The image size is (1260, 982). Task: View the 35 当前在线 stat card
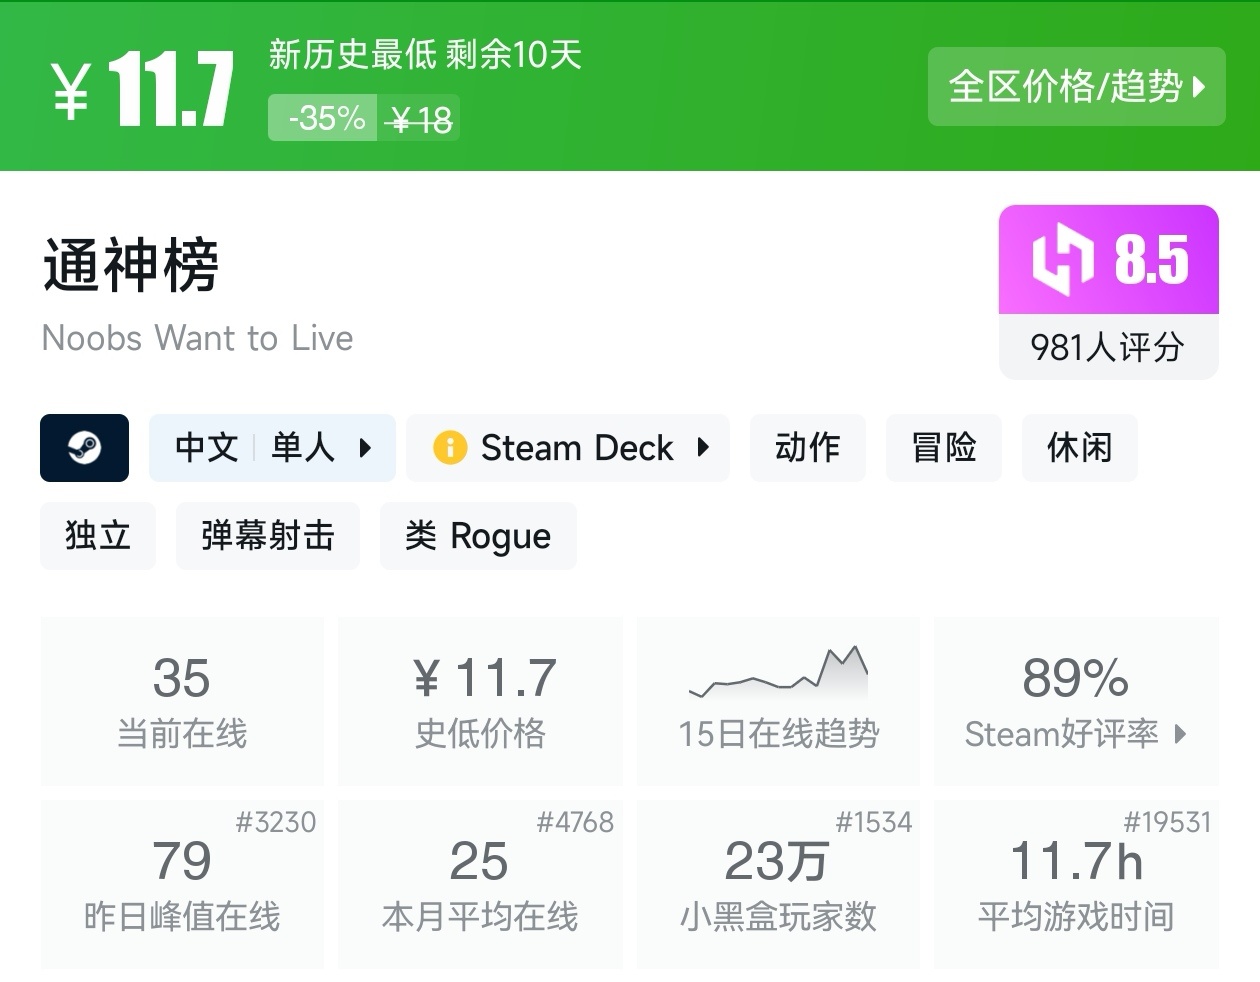[182, 701]
